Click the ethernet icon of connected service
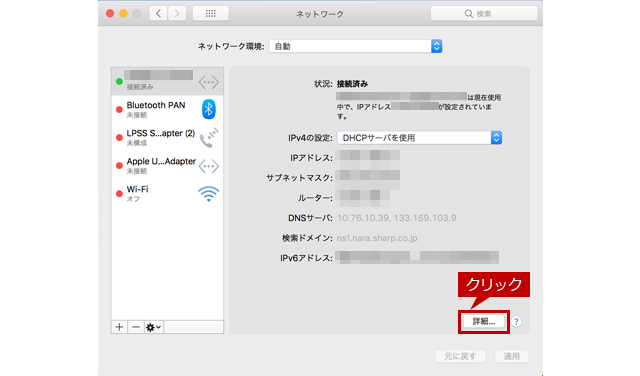 tap(209, 82)
